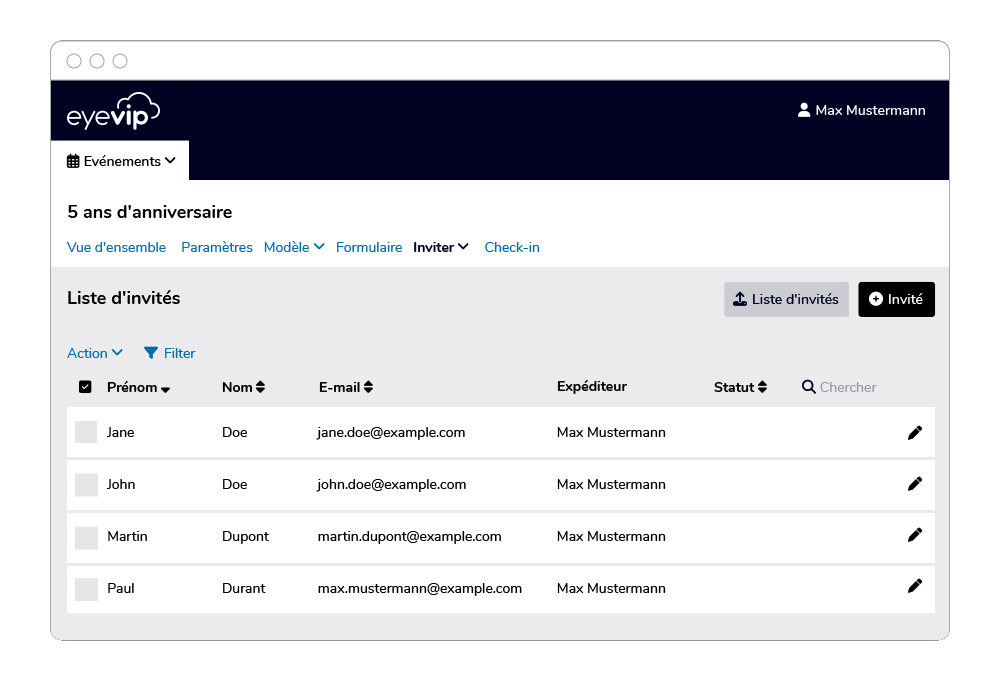This screenshot has width=1000, height=682.
Task: Click the black Invité add button
Action: tap(896, 299)
